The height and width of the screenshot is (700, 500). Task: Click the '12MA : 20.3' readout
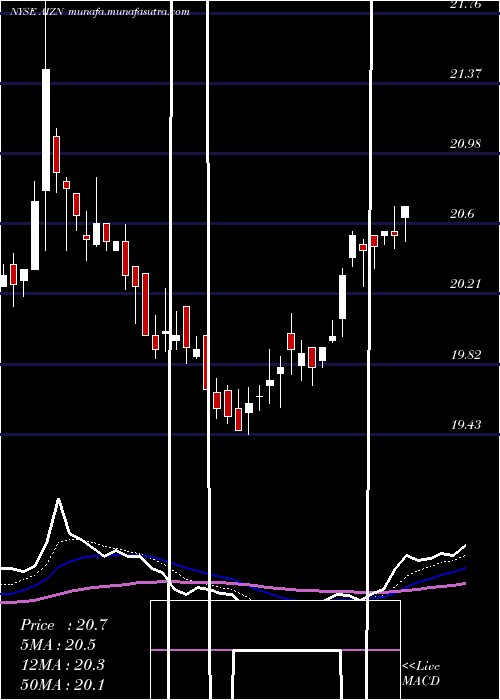[x=63, y=665]
